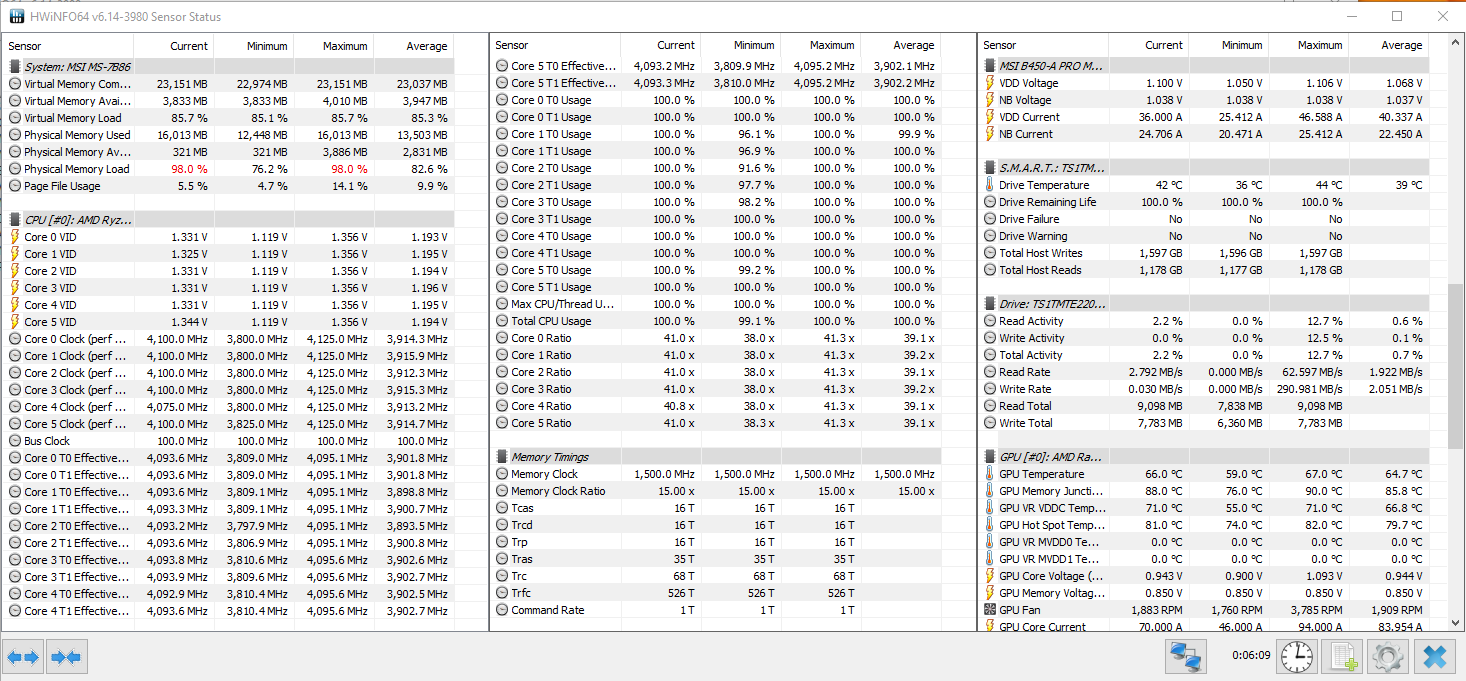Click the Maximum column header in middle pane
This screenshot has height=681, width=1466.
pyautogui.click(x=821, y=46)
